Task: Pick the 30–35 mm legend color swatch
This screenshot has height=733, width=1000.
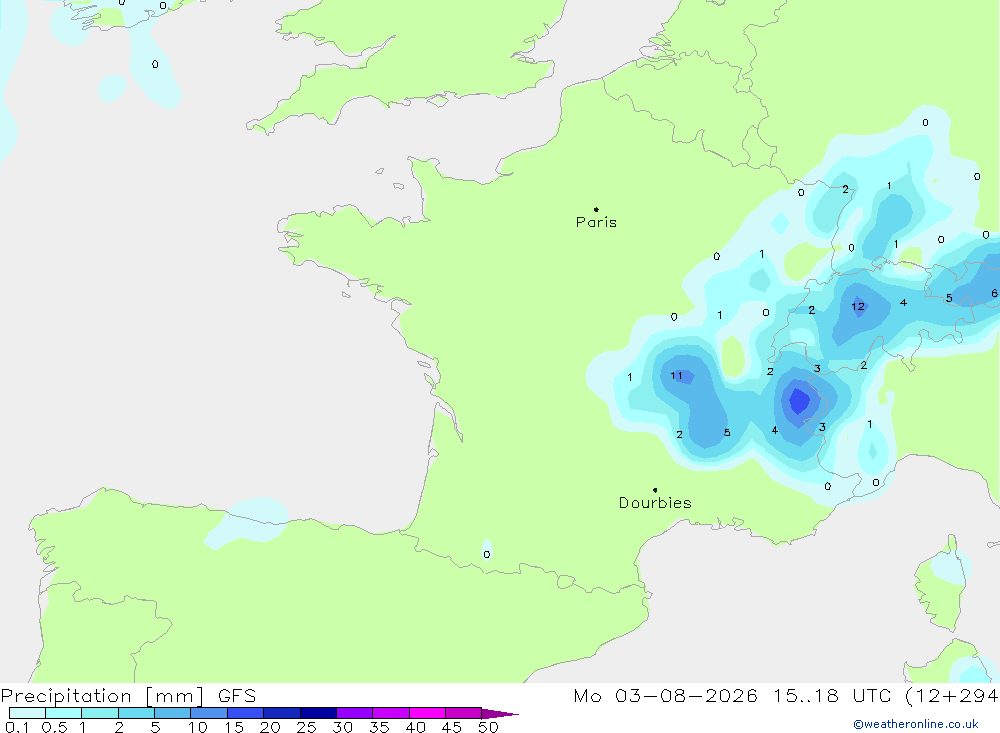Action: pyautogui.click(x=355, y=713)
